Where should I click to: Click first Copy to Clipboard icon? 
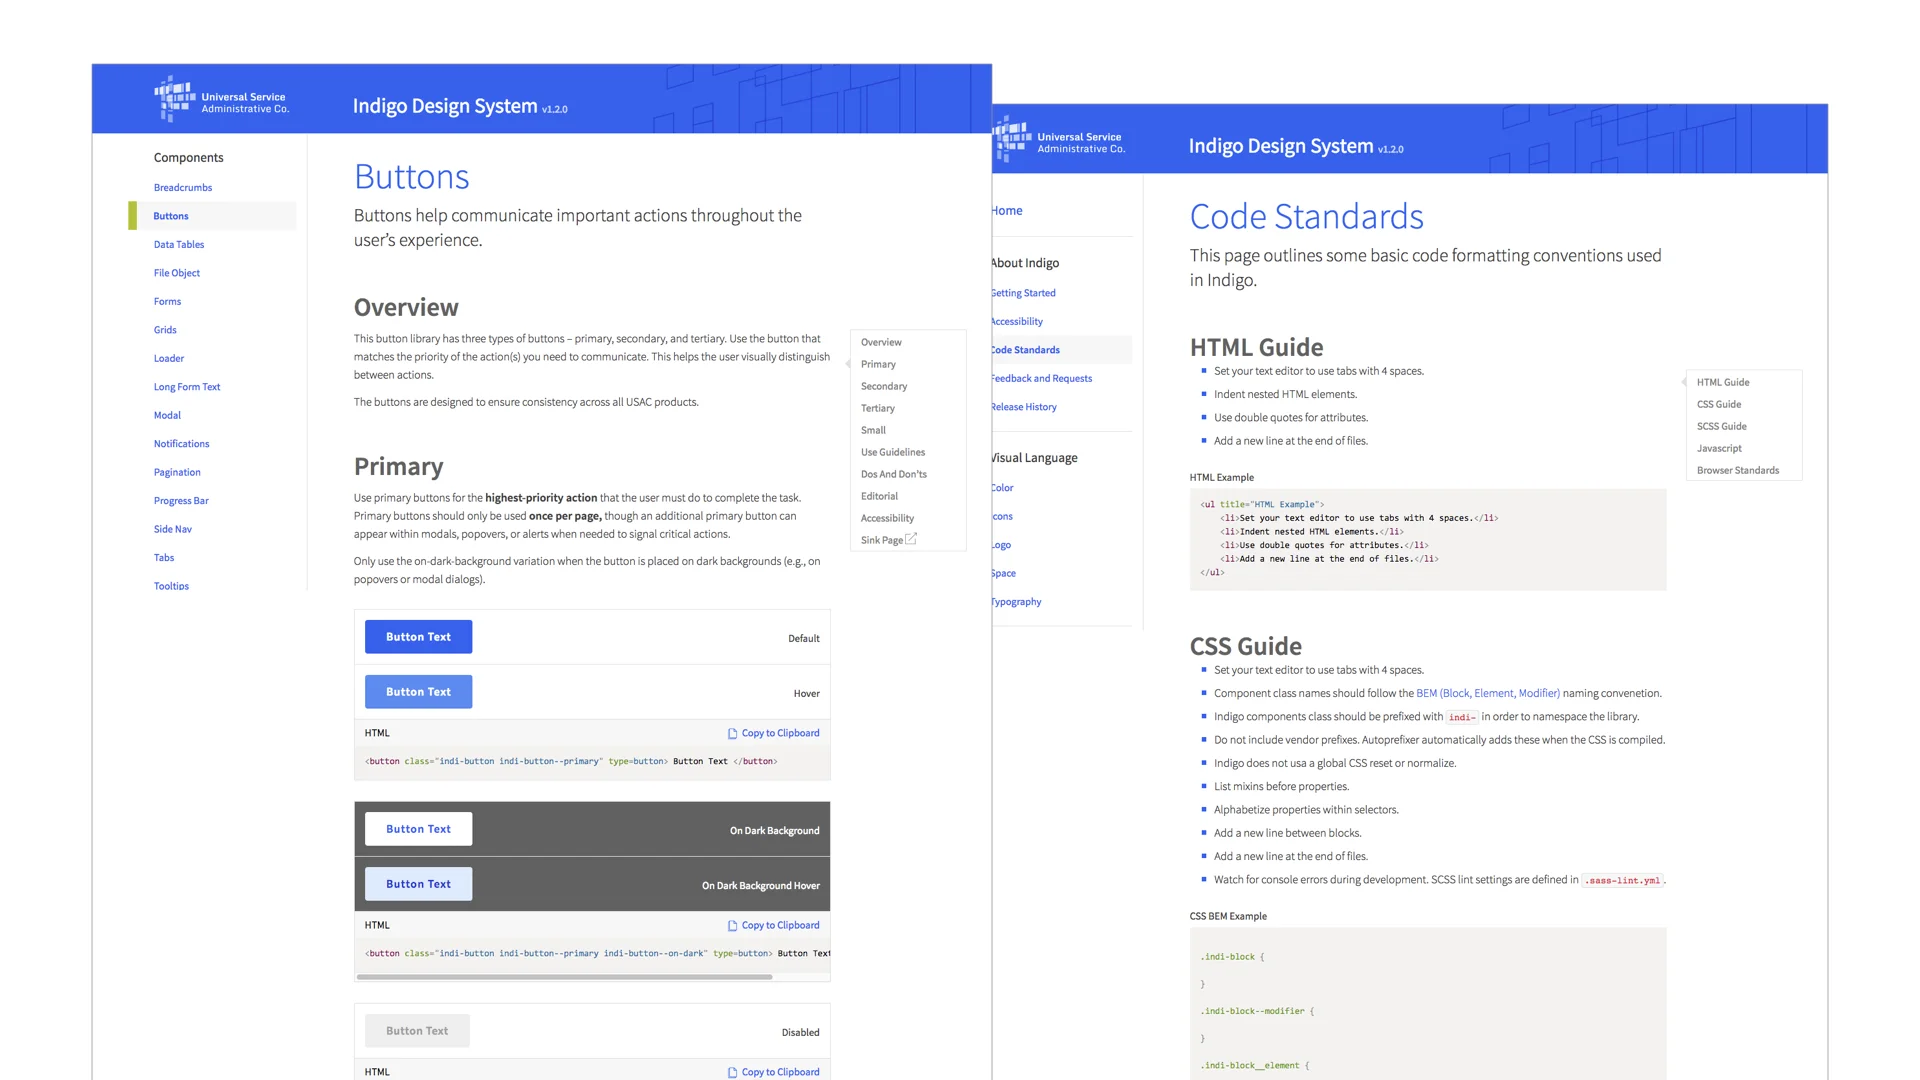click(x=732, y=733)
